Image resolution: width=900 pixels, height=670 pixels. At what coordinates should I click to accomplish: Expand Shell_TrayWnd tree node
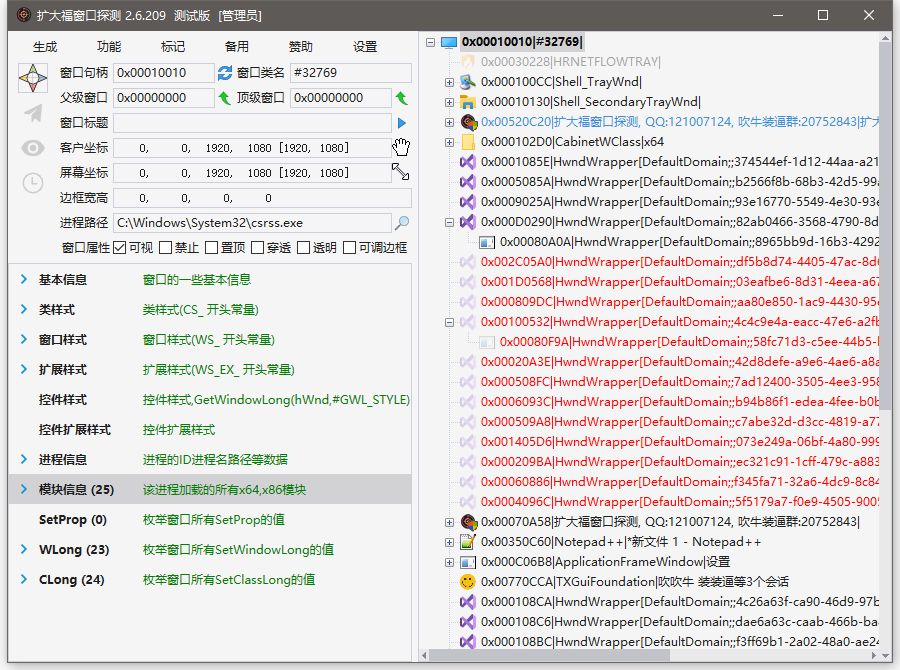(x=449, y=83)
